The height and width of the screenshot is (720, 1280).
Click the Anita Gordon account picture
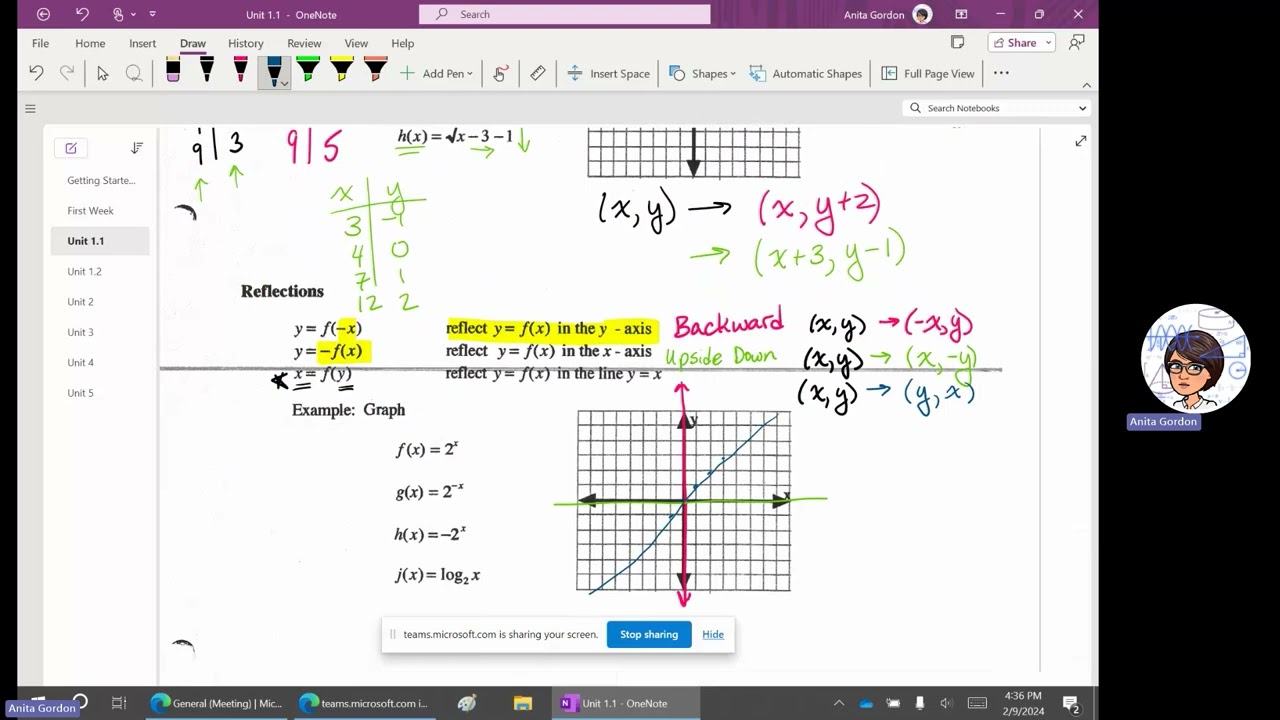tap(922, 14)
